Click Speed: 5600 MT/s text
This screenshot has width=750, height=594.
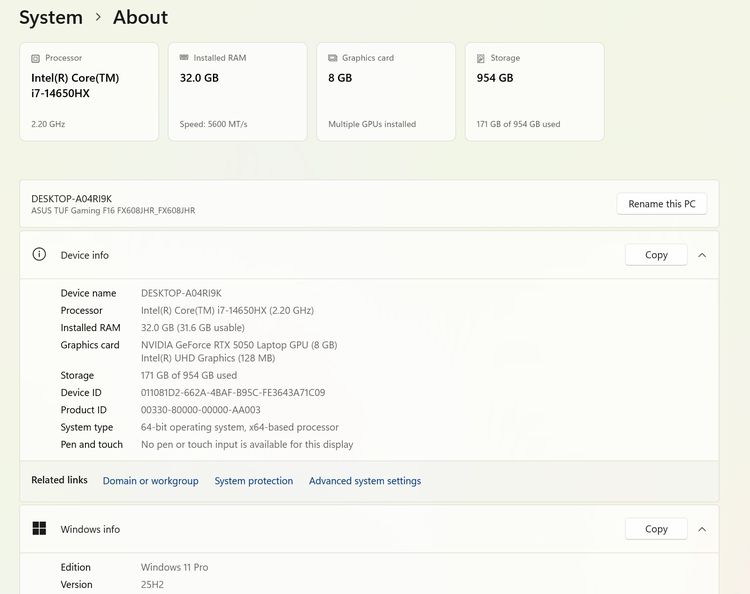(x=213, y=124)
